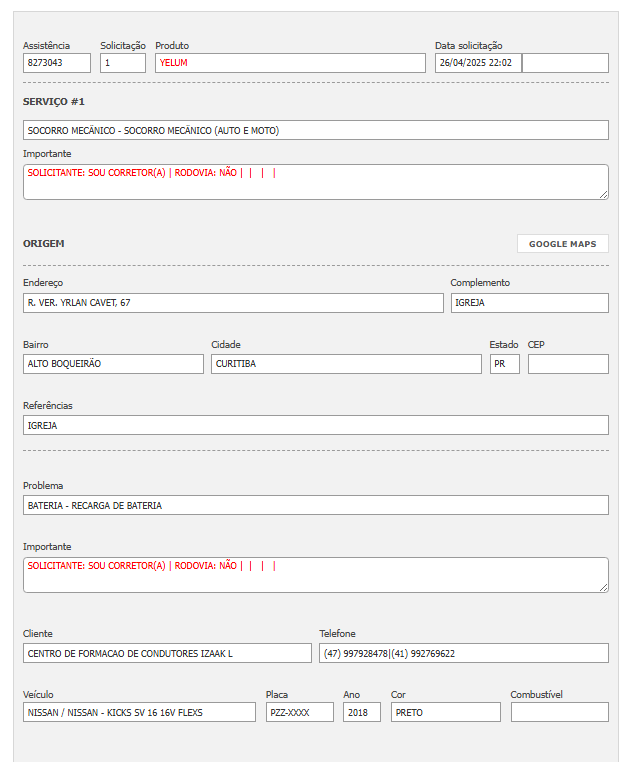
Task: Click the Telefone field
Action: (x=463, y=653)
